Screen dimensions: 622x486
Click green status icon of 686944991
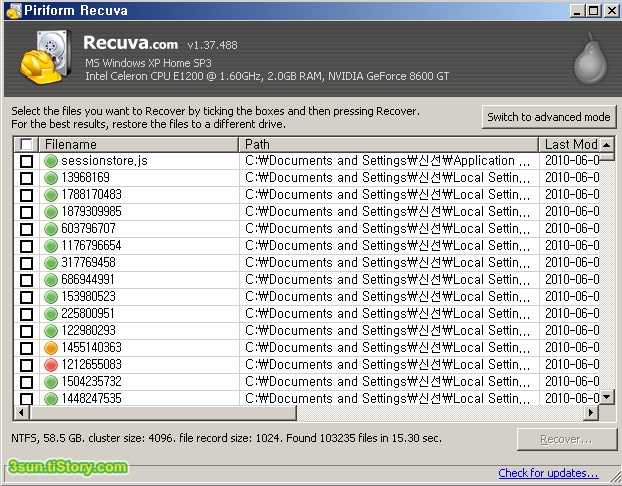coord(51,280)
